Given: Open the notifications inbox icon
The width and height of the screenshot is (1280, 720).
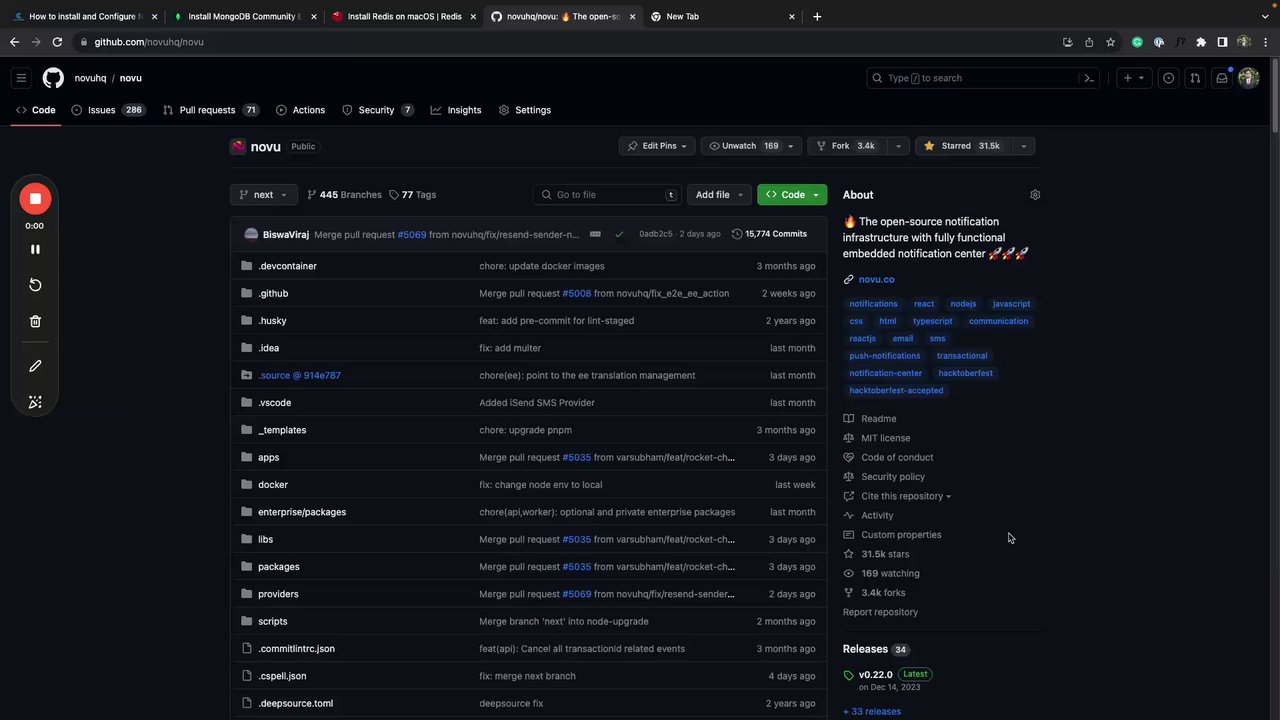Looking at the screenshot, I should [1222, 78].
